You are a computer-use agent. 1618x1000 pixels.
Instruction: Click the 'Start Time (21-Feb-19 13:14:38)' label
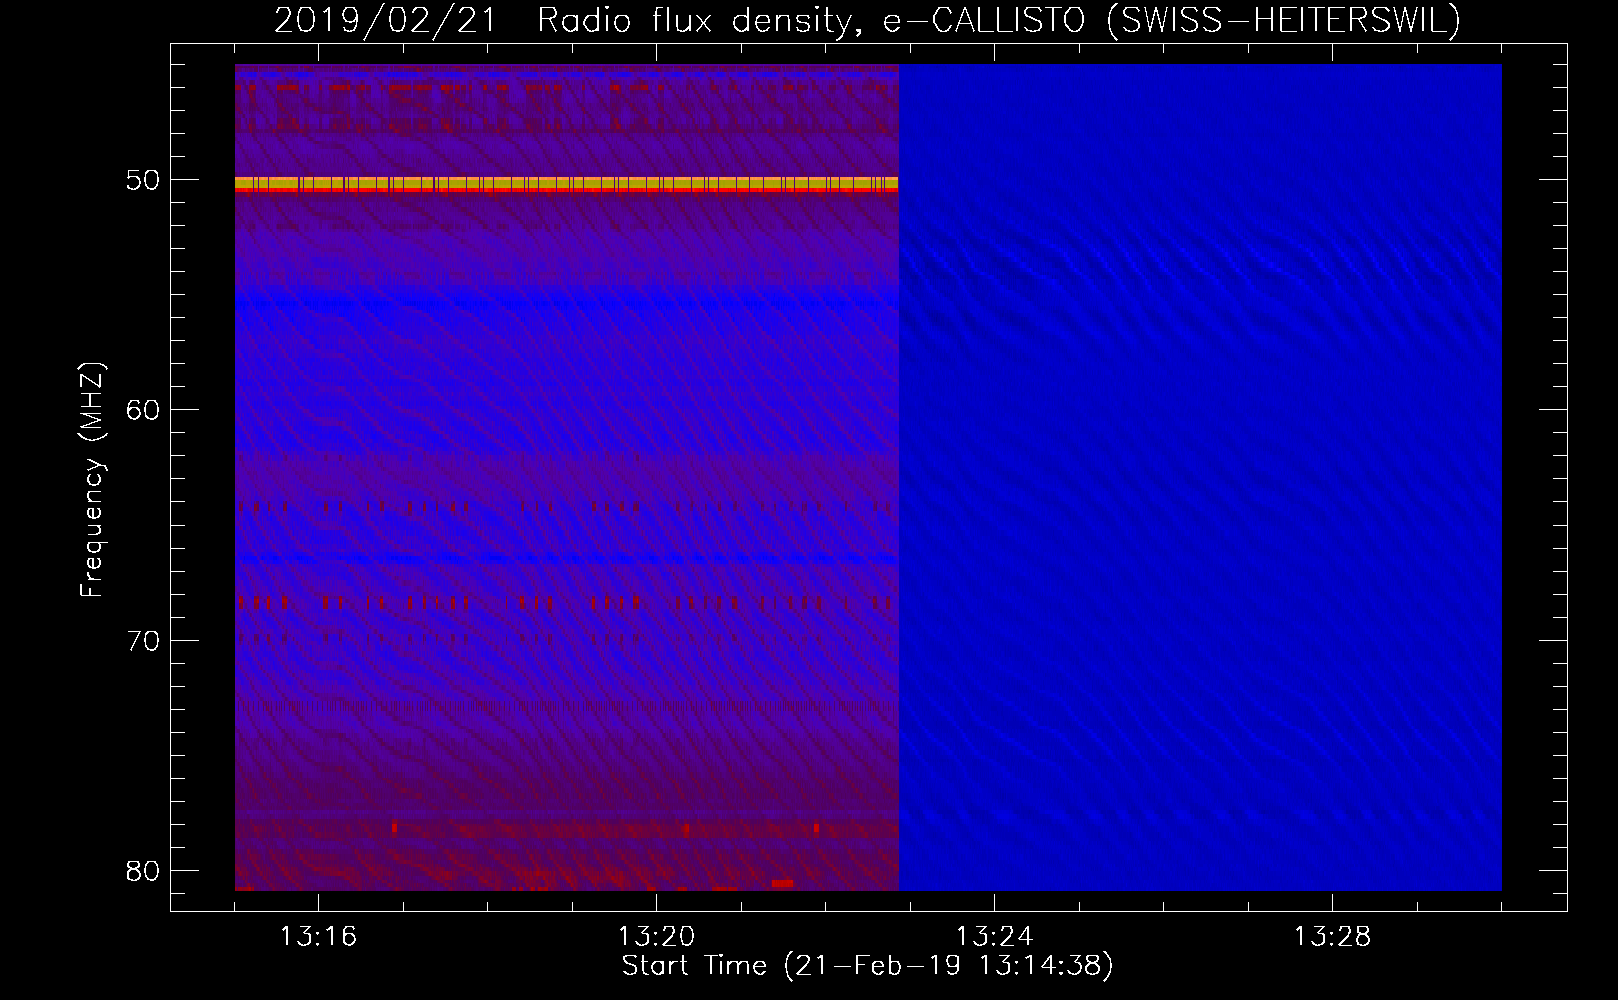(x=867, y=966)
